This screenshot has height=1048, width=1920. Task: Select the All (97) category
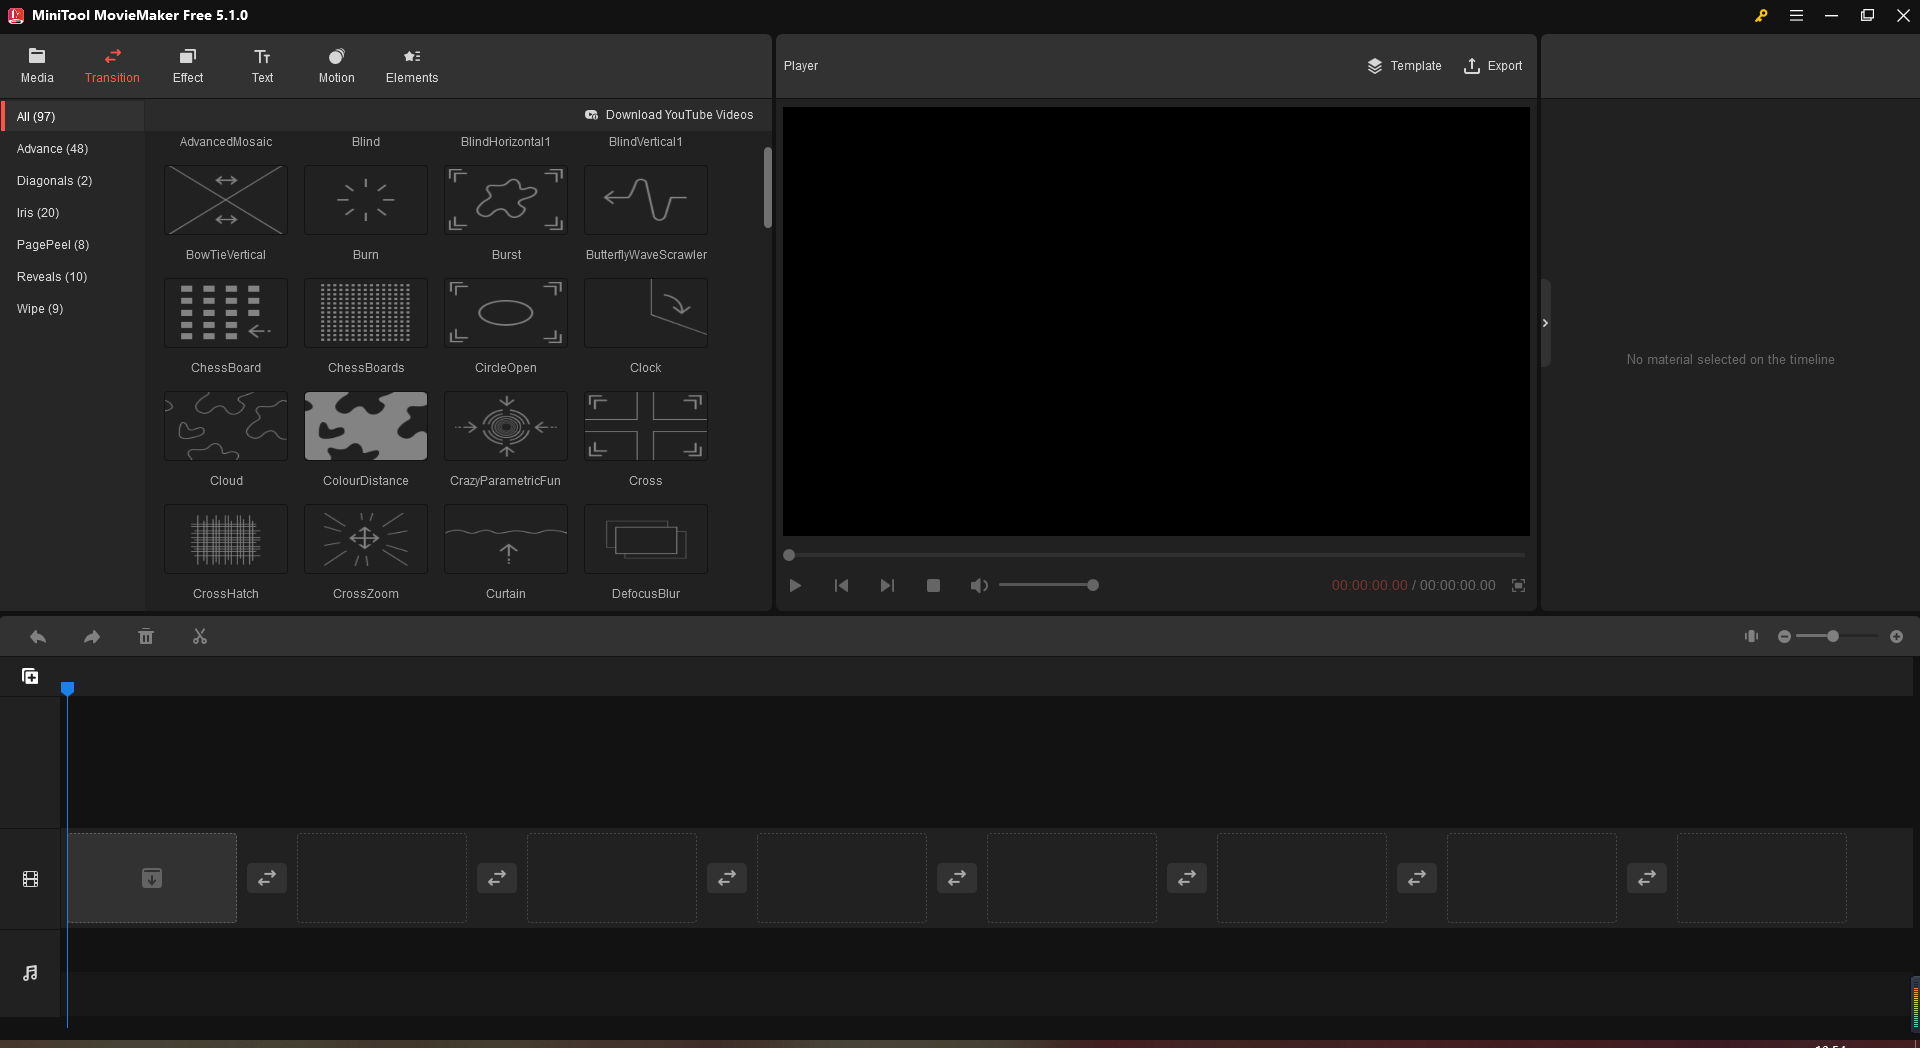[x=73, y=117]
